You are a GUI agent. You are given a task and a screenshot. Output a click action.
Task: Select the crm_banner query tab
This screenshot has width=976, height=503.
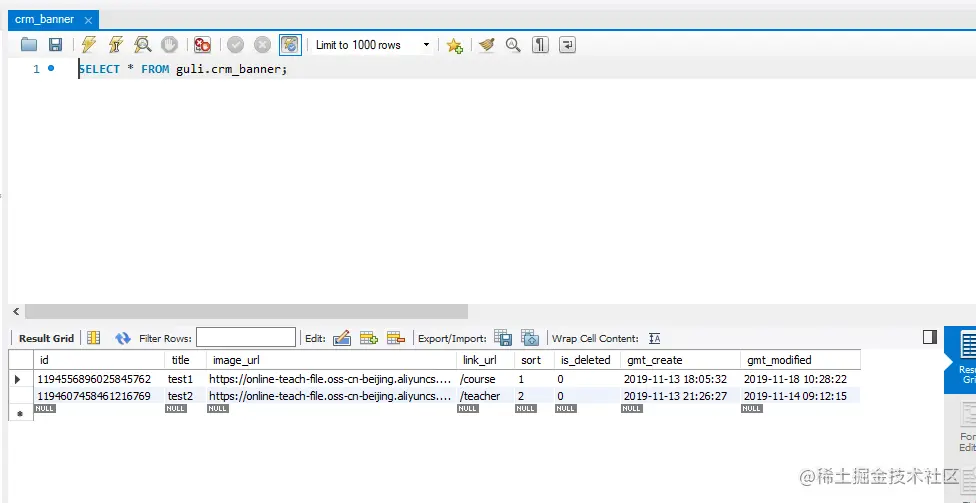44,20
